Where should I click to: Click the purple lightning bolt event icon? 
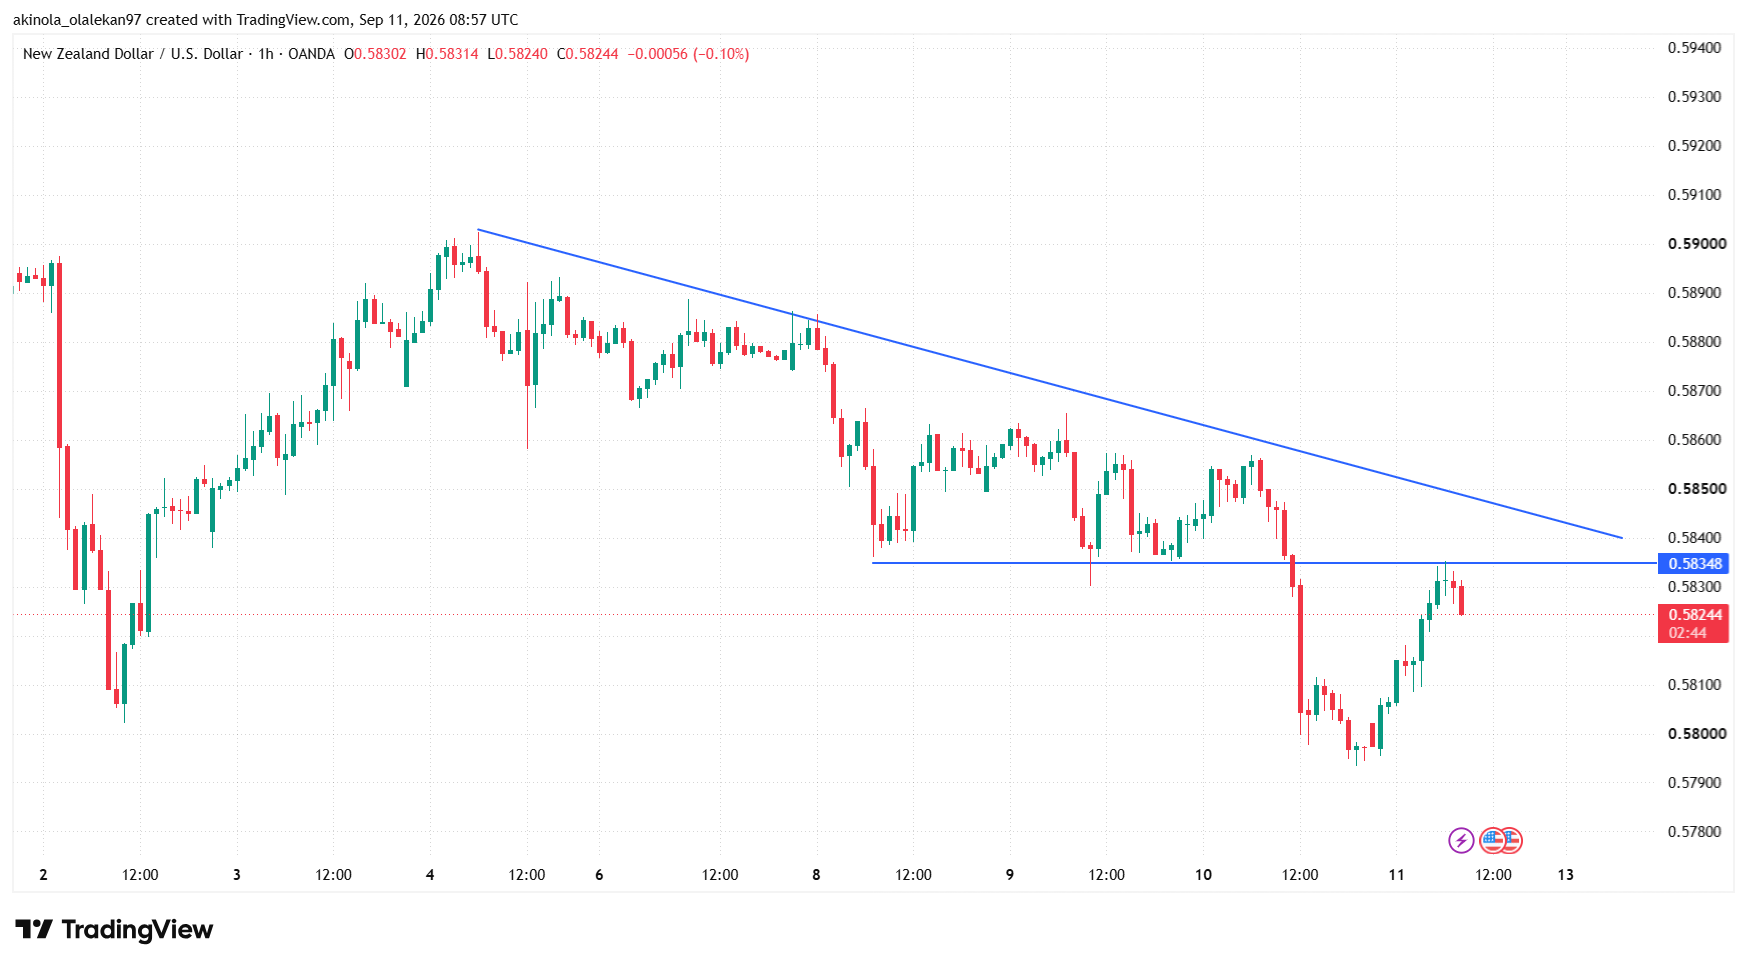1461,840
